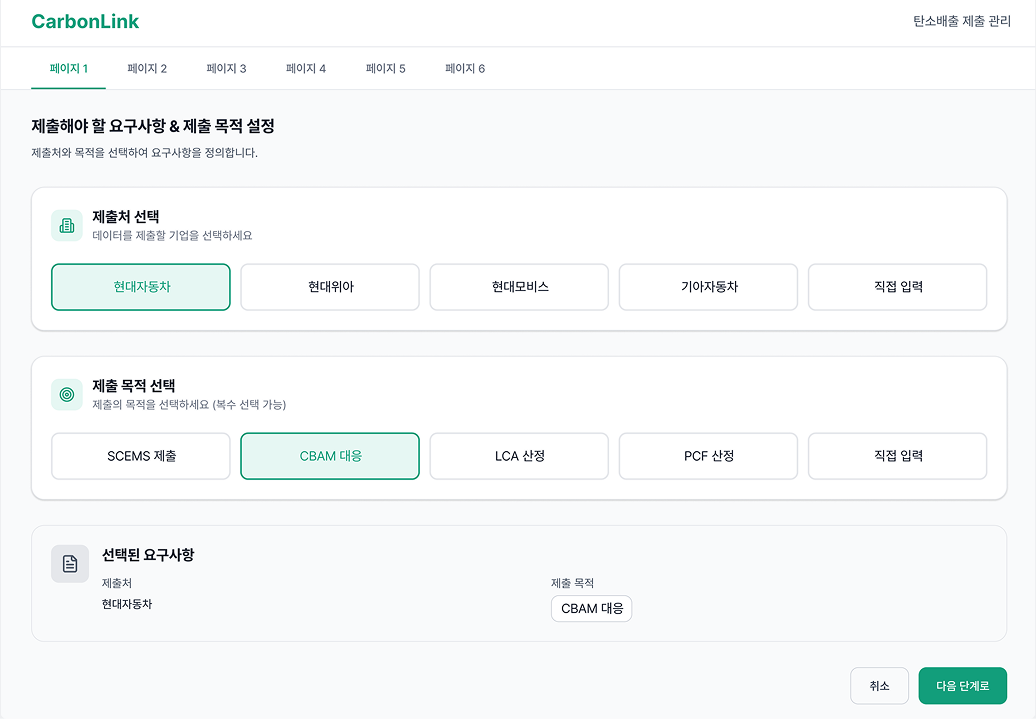Choose 직접 입력 under 제출 목적 선택
This screenshot has width=1036, height=719.
point(896,456)
